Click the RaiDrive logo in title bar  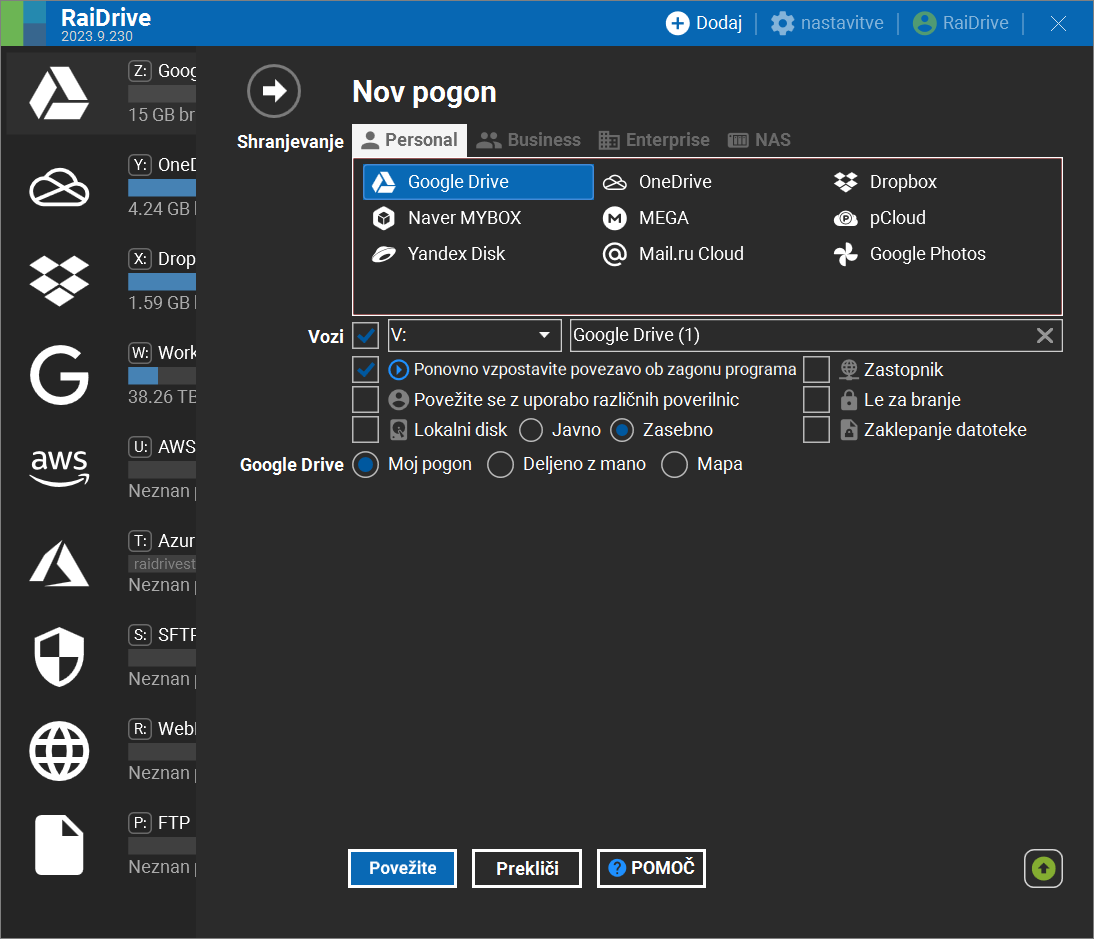coord(23,23)
